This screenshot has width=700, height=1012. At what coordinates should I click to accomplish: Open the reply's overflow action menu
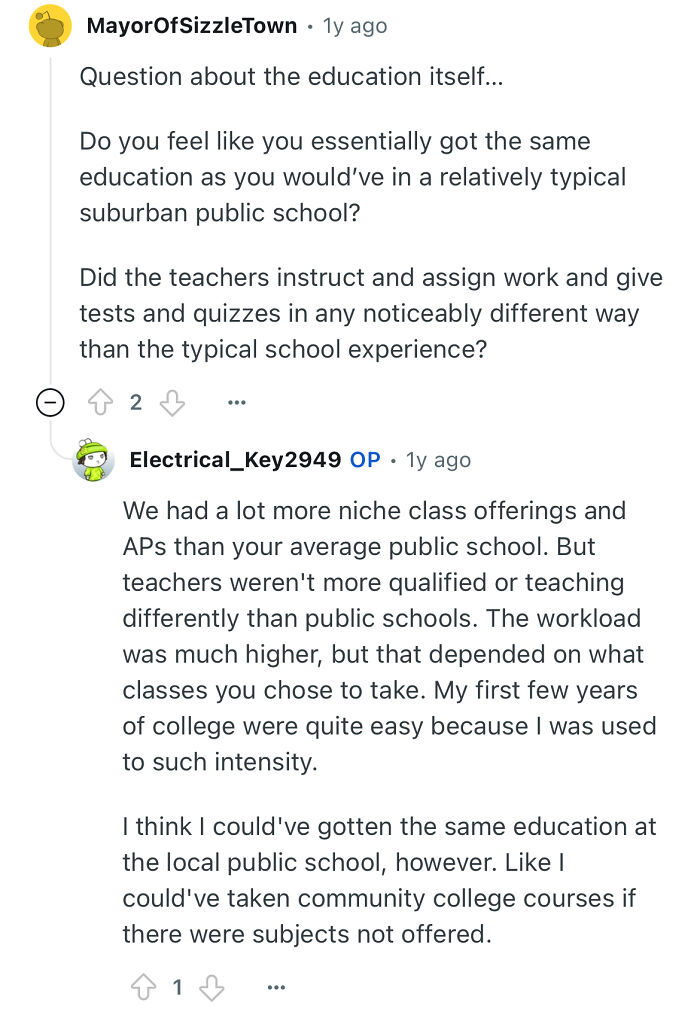pyautogui.click(x=276, y=987)
